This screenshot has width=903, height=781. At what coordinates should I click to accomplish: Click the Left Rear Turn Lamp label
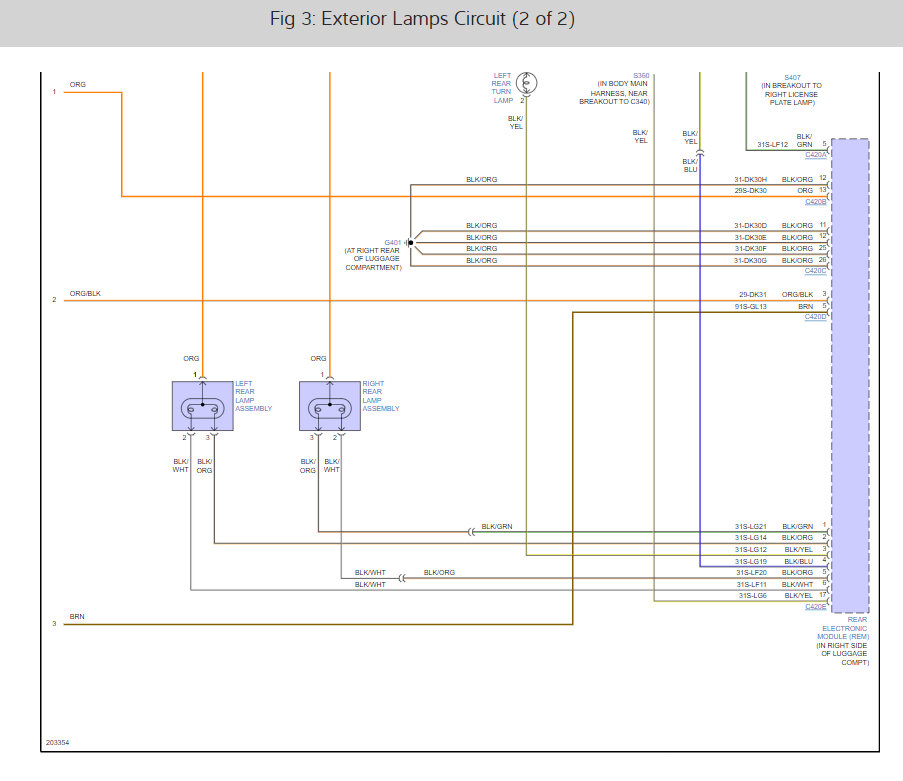click(x=502, y=88)
